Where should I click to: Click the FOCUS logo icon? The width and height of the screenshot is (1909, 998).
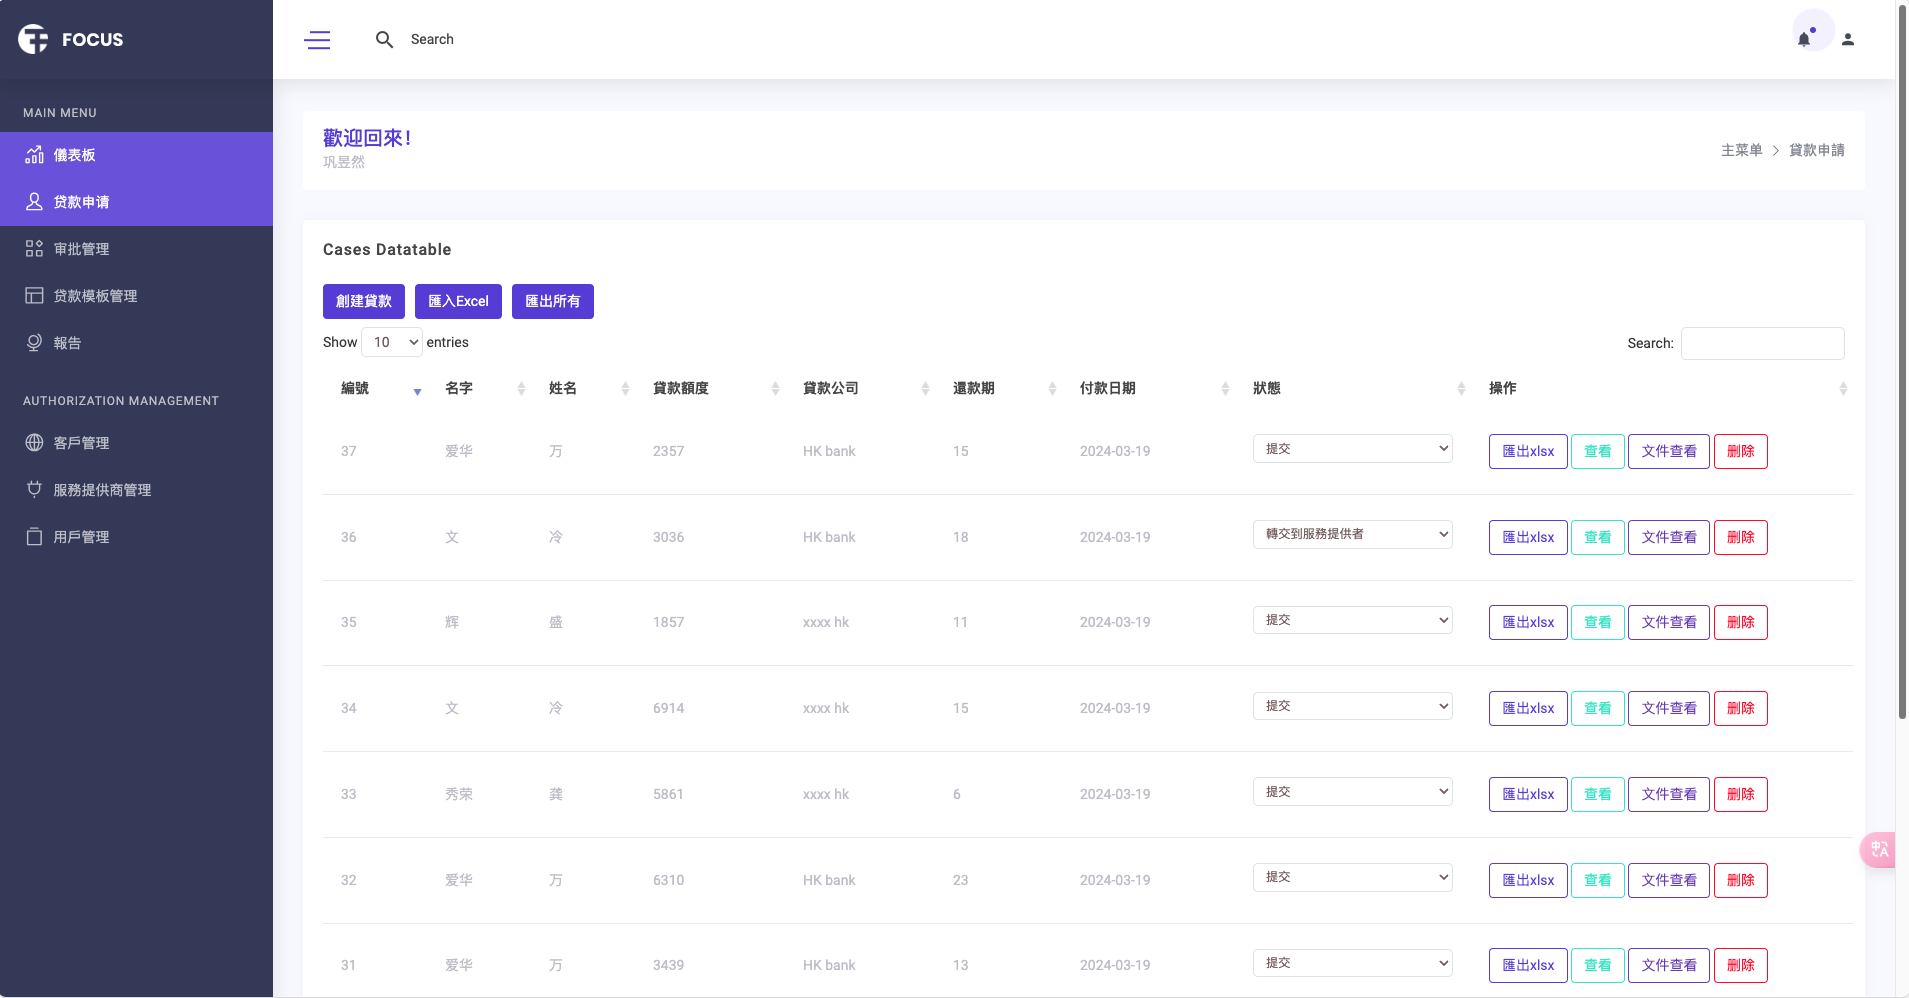[x=33, y=39]
